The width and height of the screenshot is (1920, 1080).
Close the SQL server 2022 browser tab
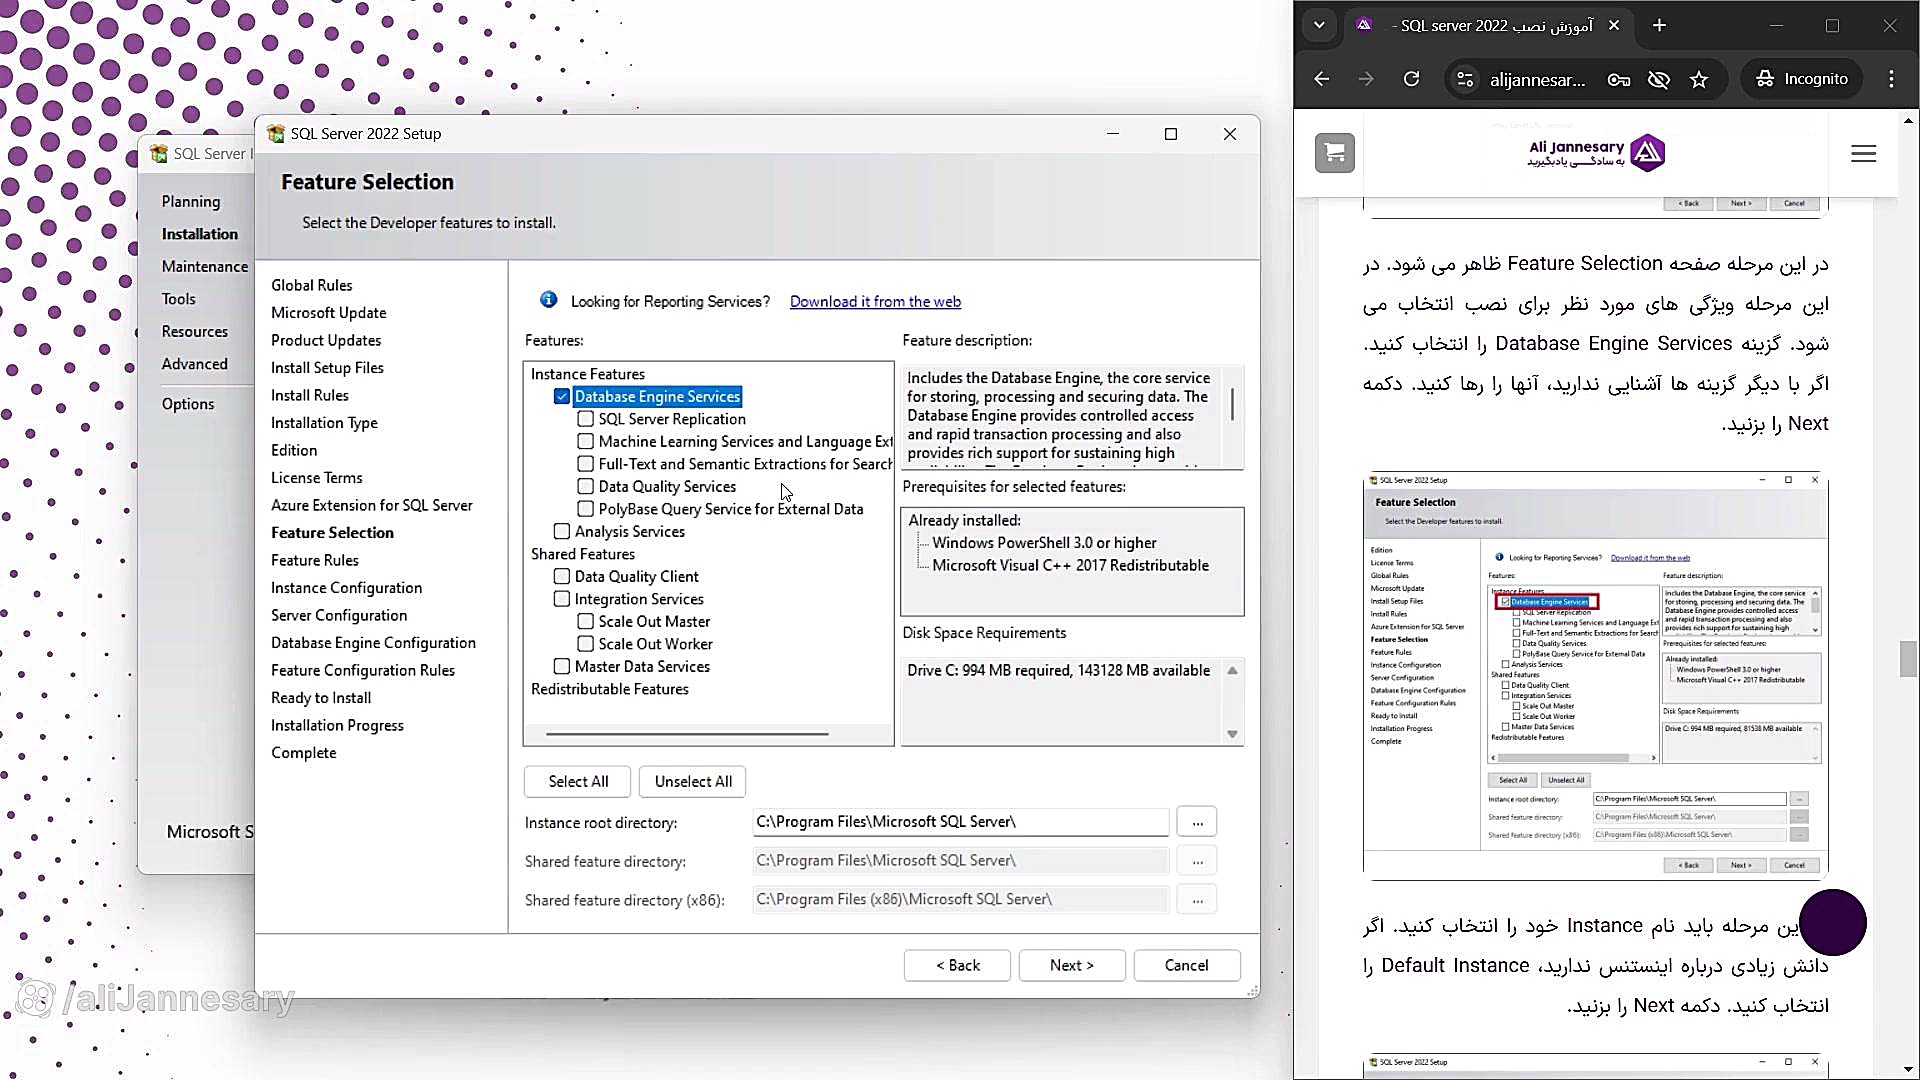point(1613,26)
